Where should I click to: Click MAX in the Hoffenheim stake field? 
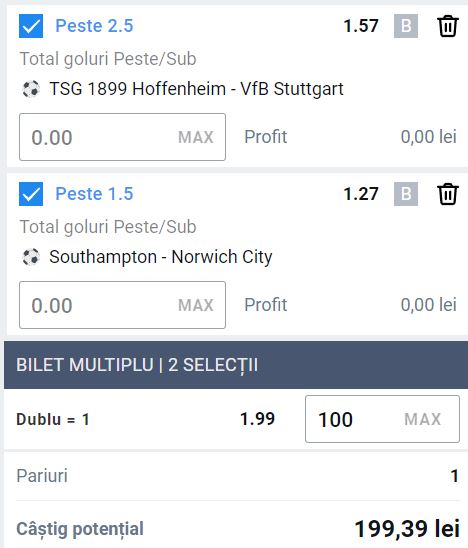tap(196, 137)
